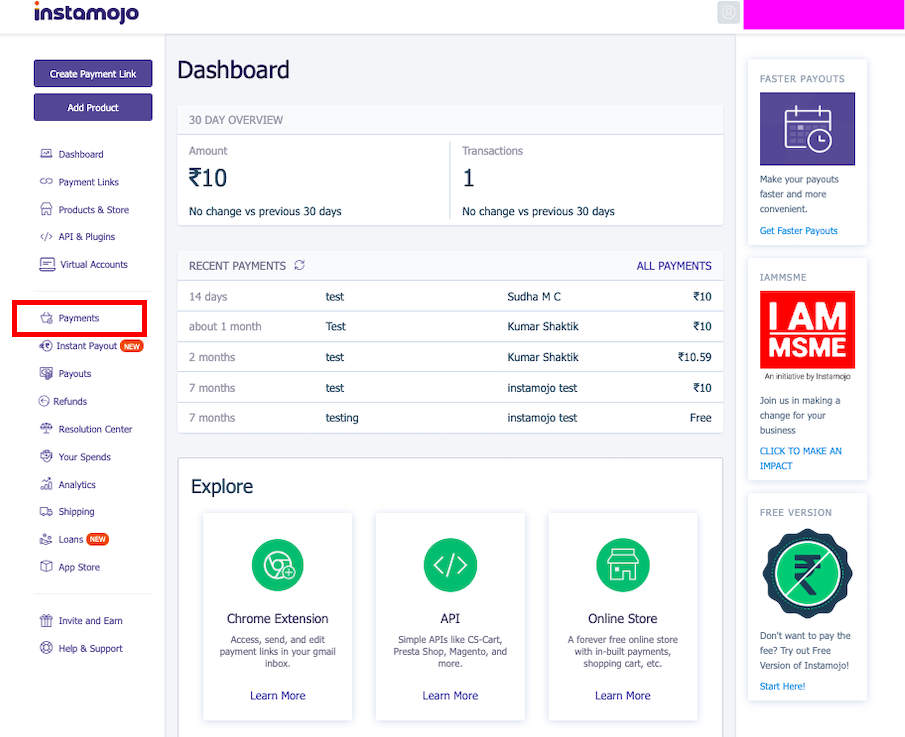
Task: Select API & Plugins in sidebar
Action: (x=87, y=237)
